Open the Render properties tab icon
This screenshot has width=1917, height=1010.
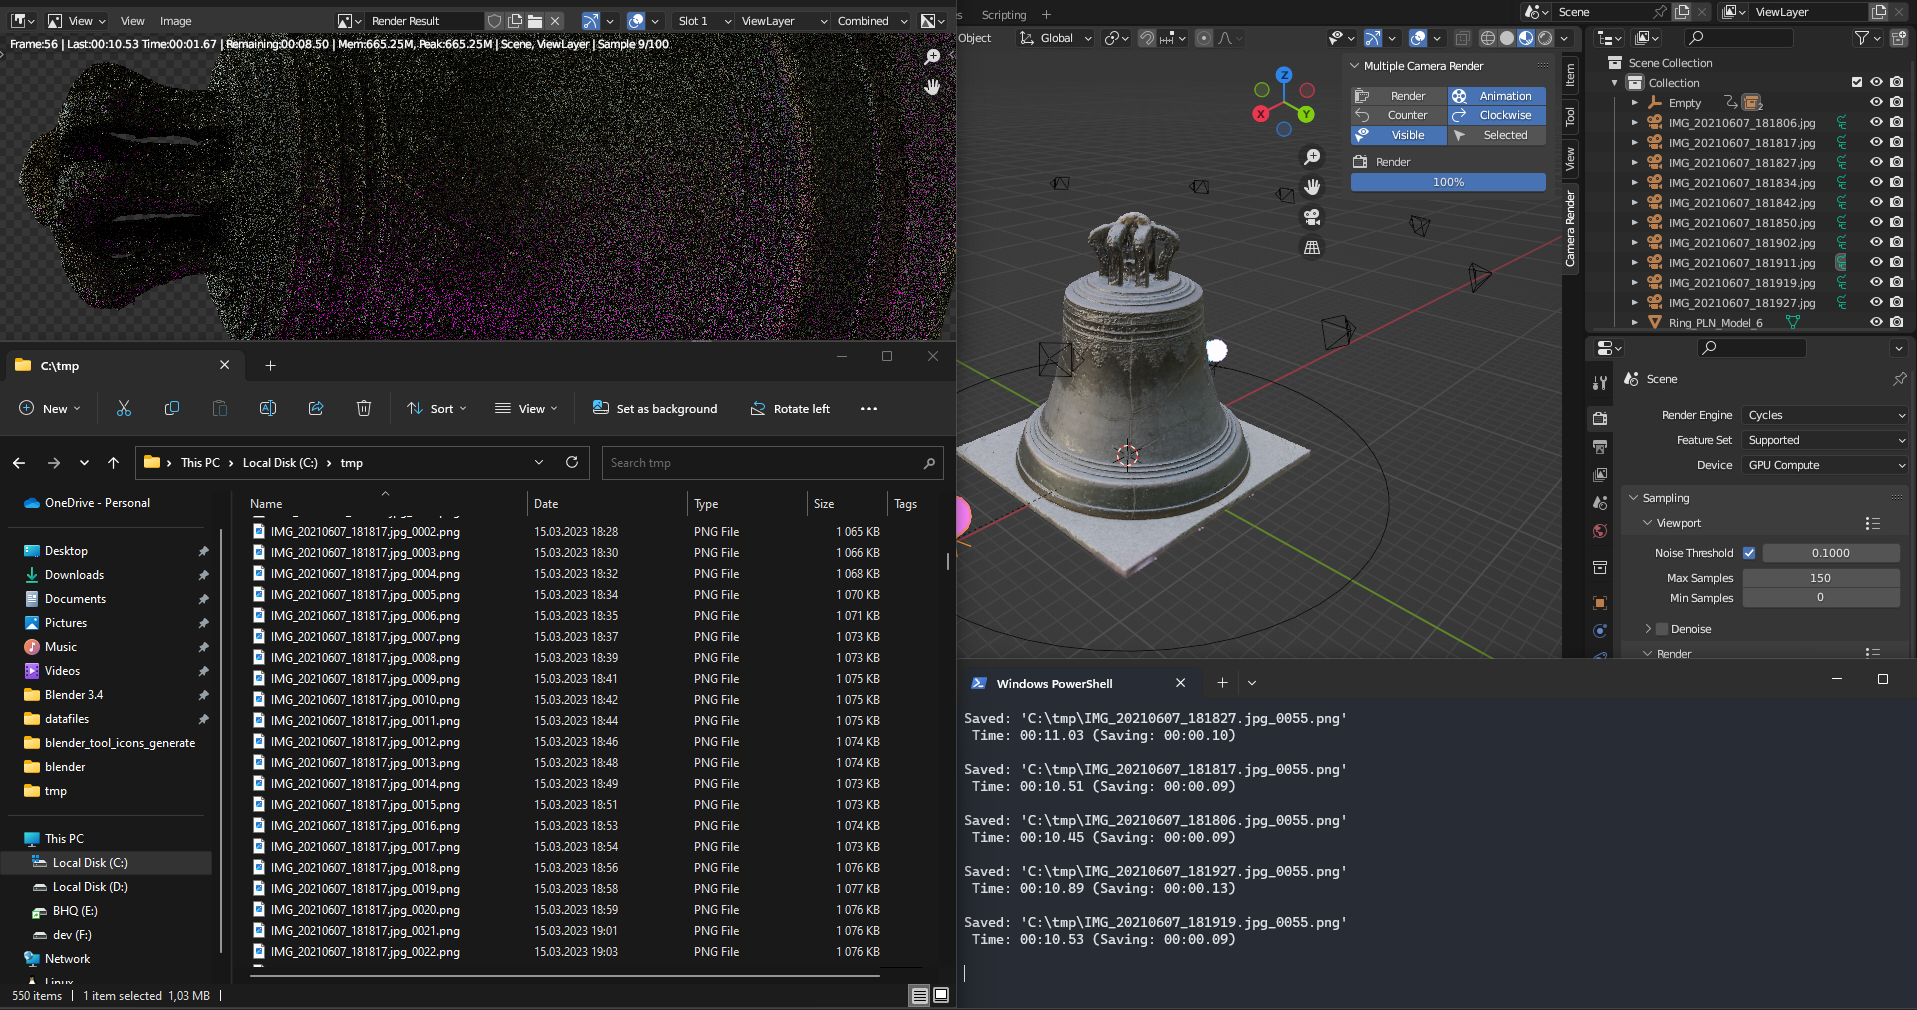coord(1600,418)
